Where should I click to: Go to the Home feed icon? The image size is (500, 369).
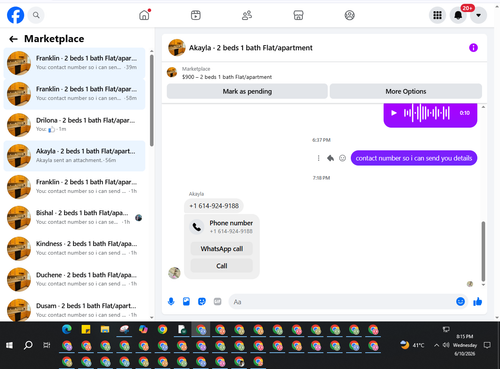[x=144, y=15]
